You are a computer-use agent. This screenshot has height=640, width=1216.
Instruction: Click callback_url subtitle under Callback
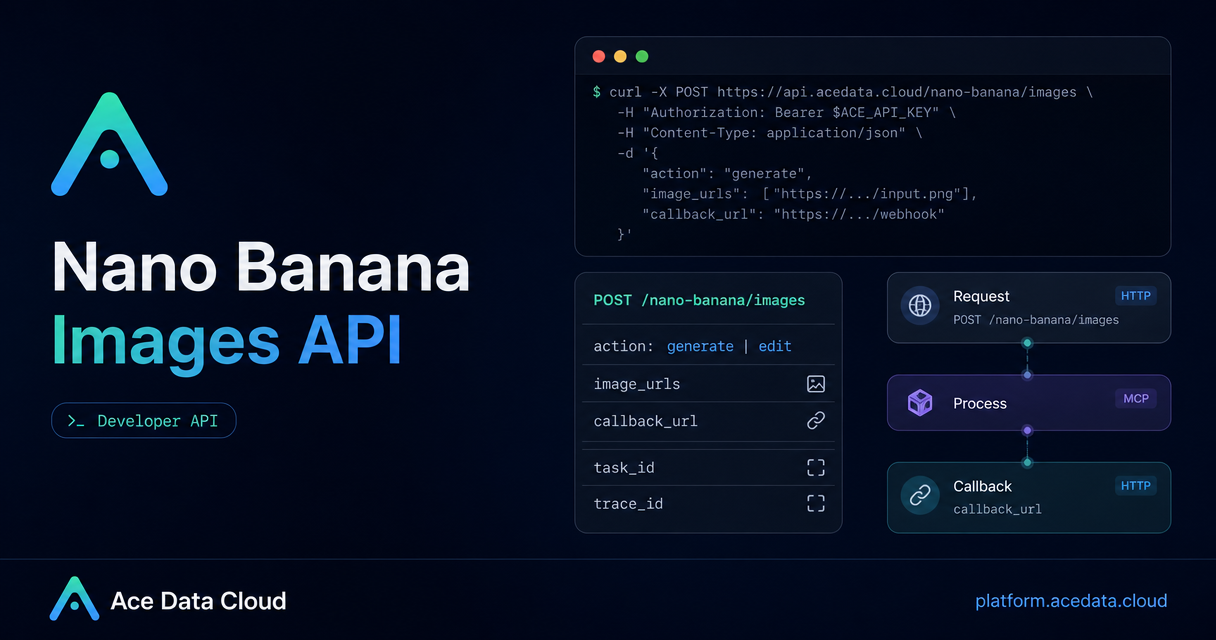[x=997, y=509]
